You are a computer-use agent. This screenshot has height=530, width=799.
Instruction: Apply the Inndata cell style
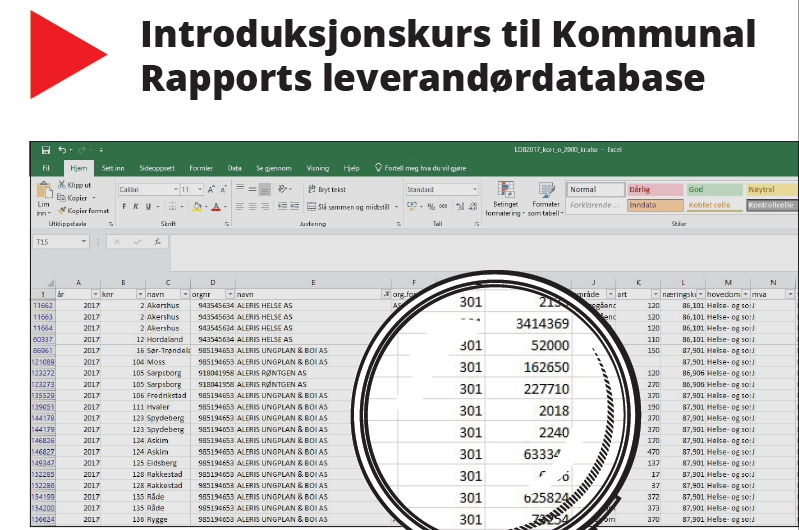coord(655,205)
